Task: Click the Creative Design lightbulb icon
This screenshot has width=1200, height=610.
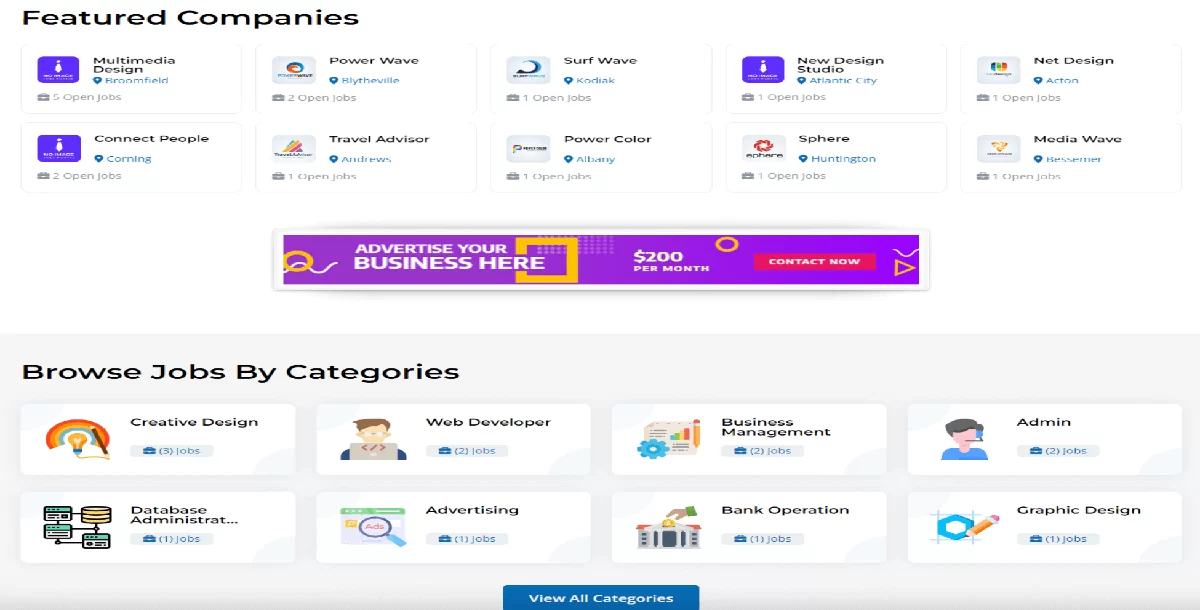Action: [78, 439]
